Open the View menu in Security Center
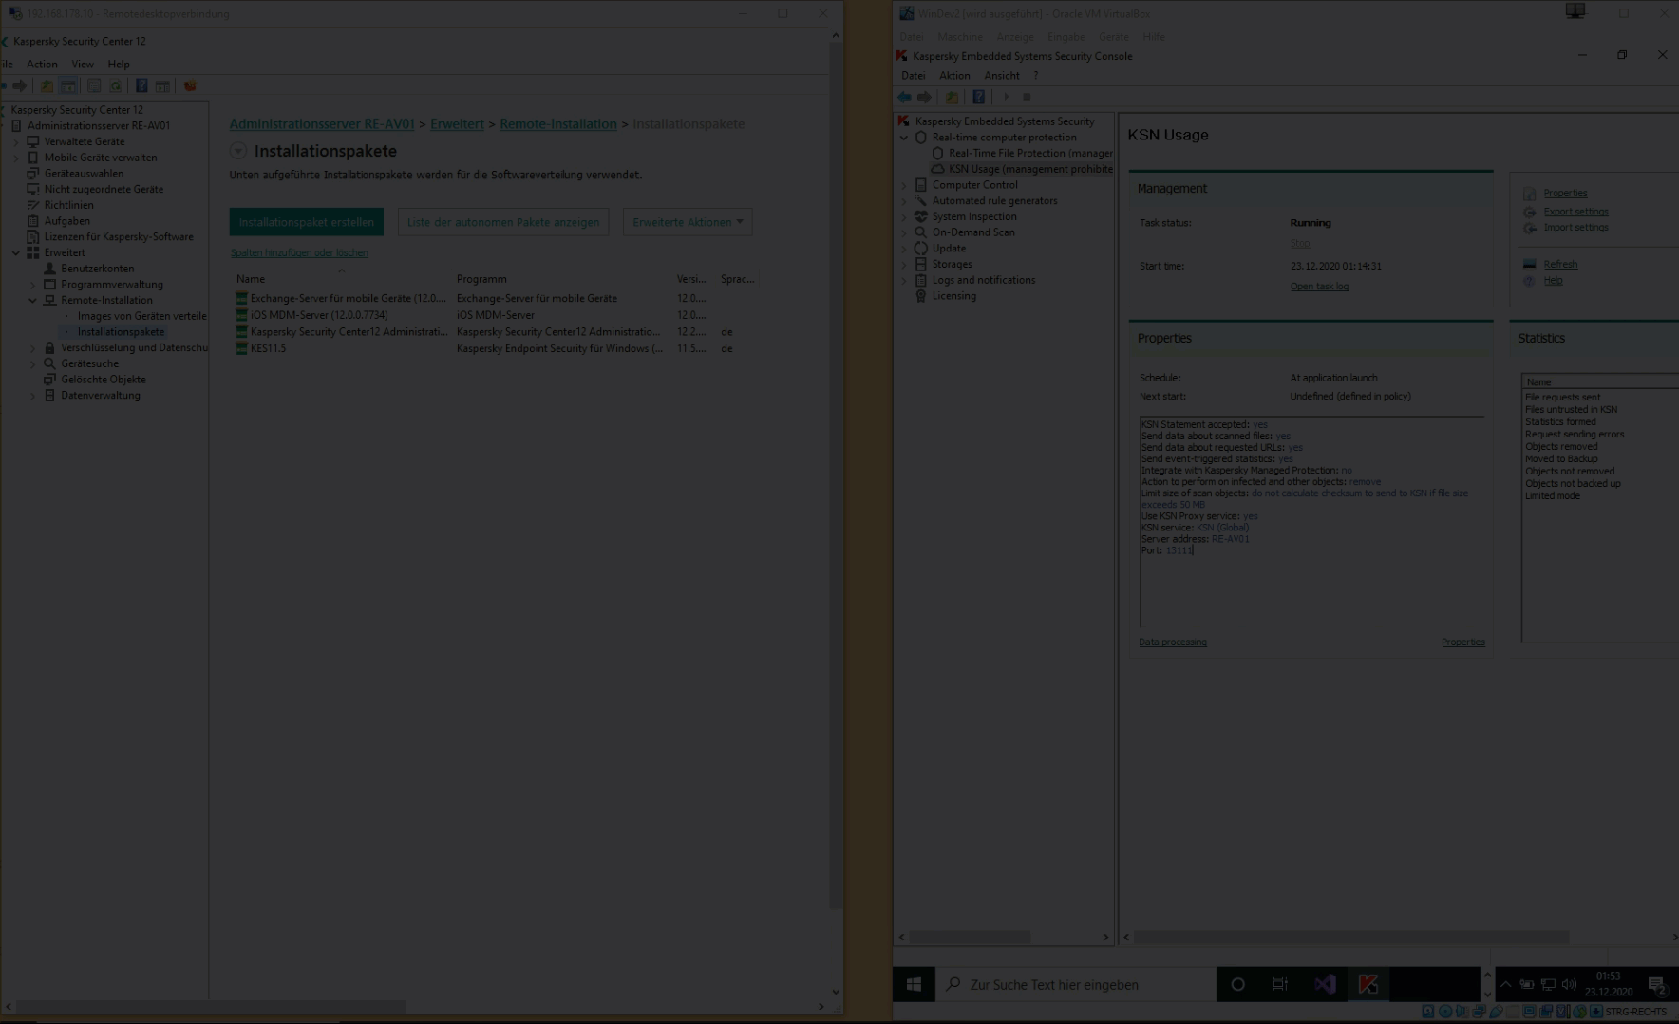1679x1024 pixels. [x=83, y=64]
